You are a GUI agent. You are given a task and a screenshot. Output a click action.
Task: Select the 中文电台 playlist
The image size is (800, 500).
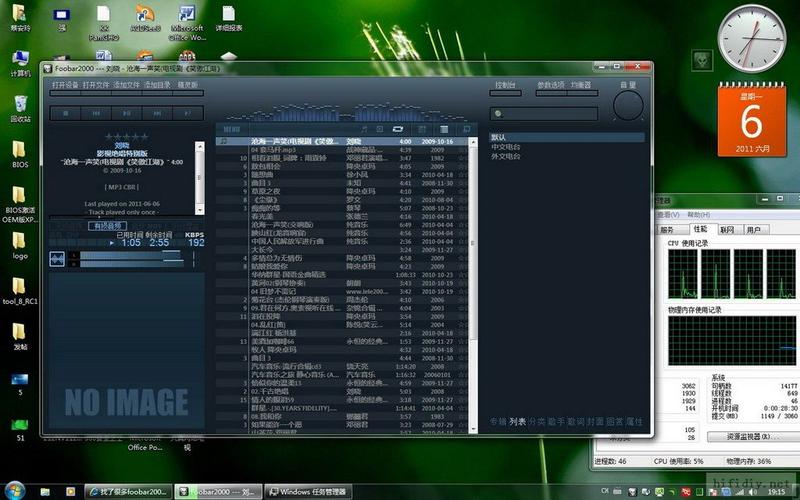coord(505,147)
